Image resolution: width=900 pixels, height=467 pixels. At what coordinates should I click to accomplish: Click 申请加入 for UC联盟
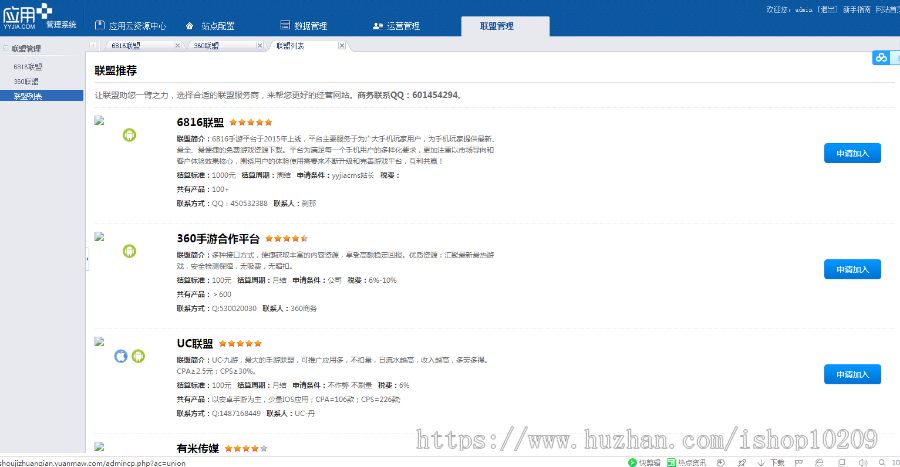pyautogui.click(x=852, y=374)
